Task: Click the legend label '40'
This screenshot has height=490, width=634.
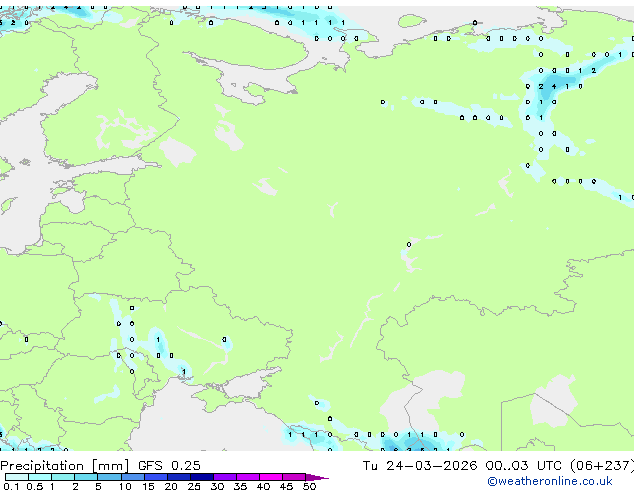Action: tap(263, 486)
